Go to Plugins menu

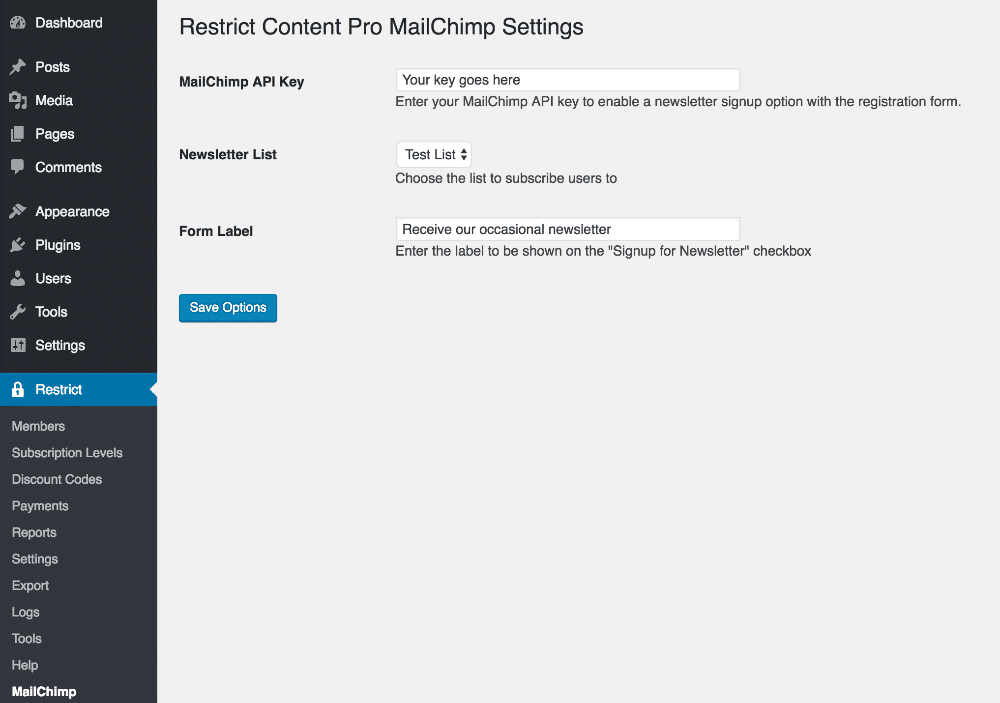[x=57, y=245]
